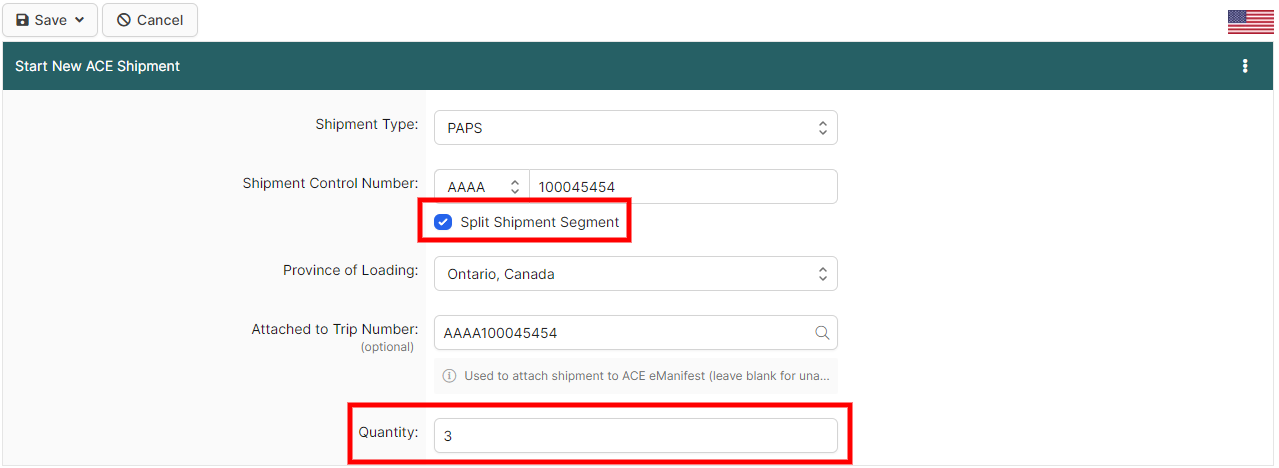Screen dimensions: 1279x468
Task: Click the info icon below Trip Number
Action: (x=449, y=376)
